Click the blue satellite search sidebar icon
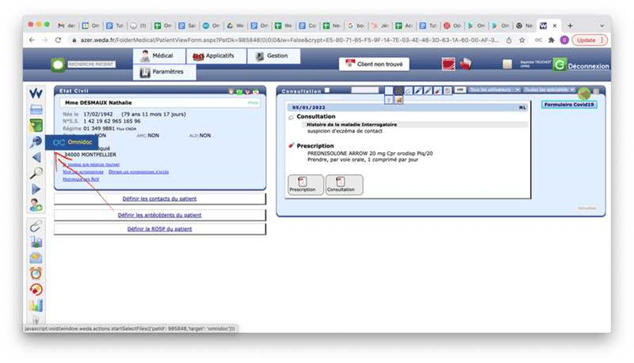 click(x=36, y=142)
